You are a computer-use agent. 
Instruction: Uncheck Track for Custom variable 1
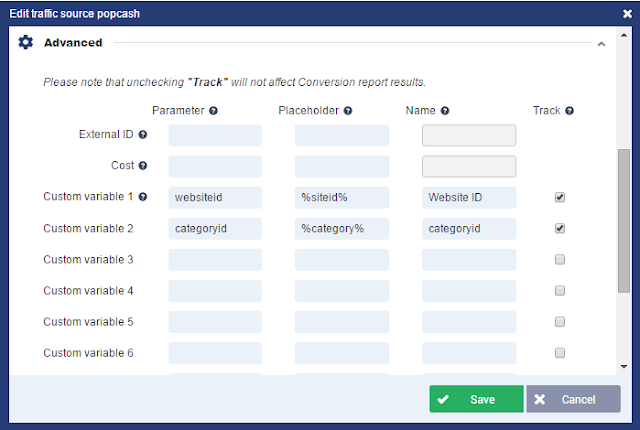point(560,197)
